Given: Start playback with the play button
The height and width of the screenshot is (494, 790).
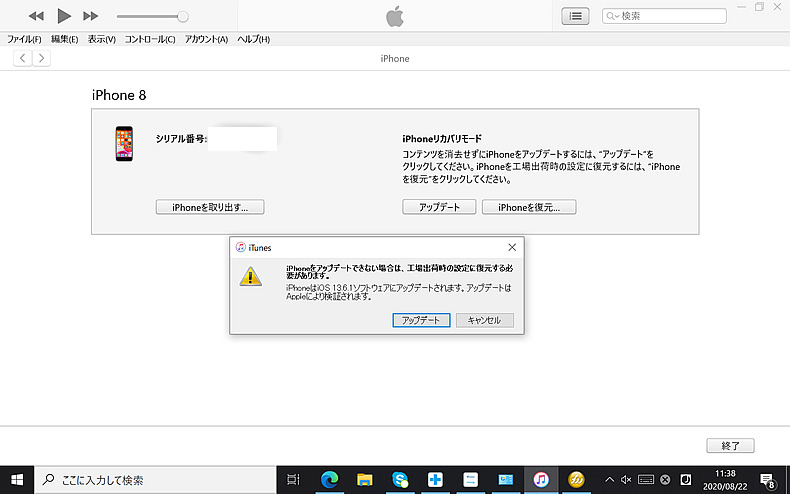Looking at the screenshot, I should 63,16.
